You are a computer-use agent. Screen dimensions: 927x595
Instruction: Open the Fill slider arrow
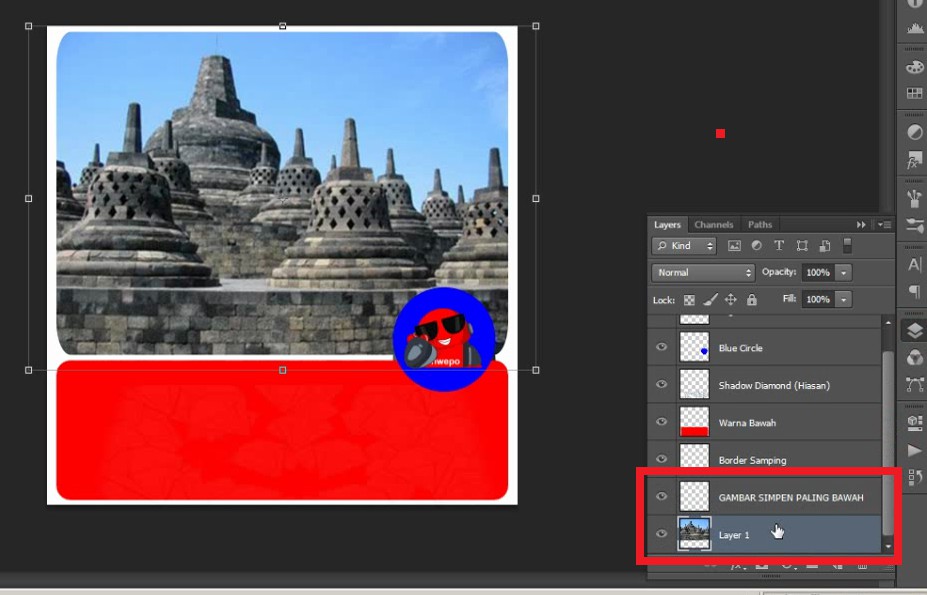844,299
